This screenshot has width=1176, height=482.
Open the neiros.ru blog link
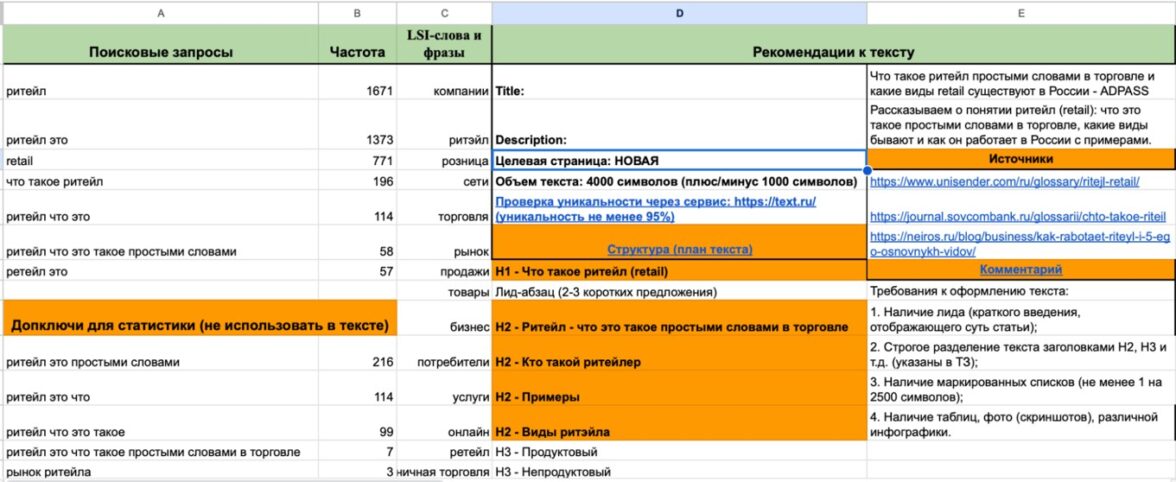point(1019,243)
